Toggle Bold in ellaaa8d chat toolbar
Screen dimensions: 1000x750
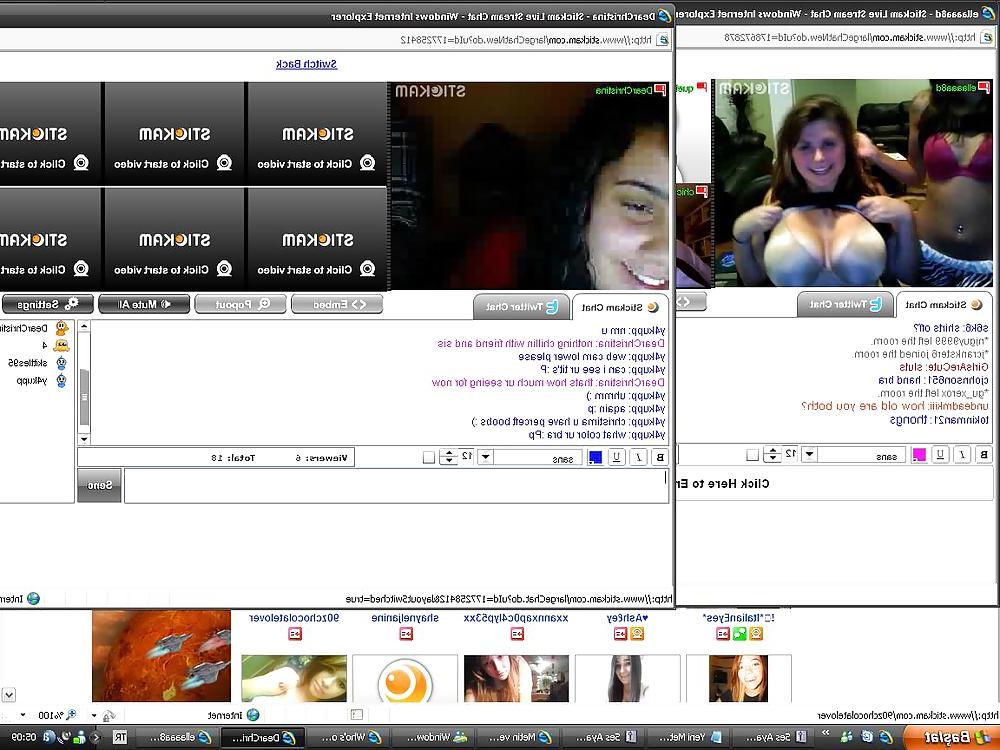(984, 454)
